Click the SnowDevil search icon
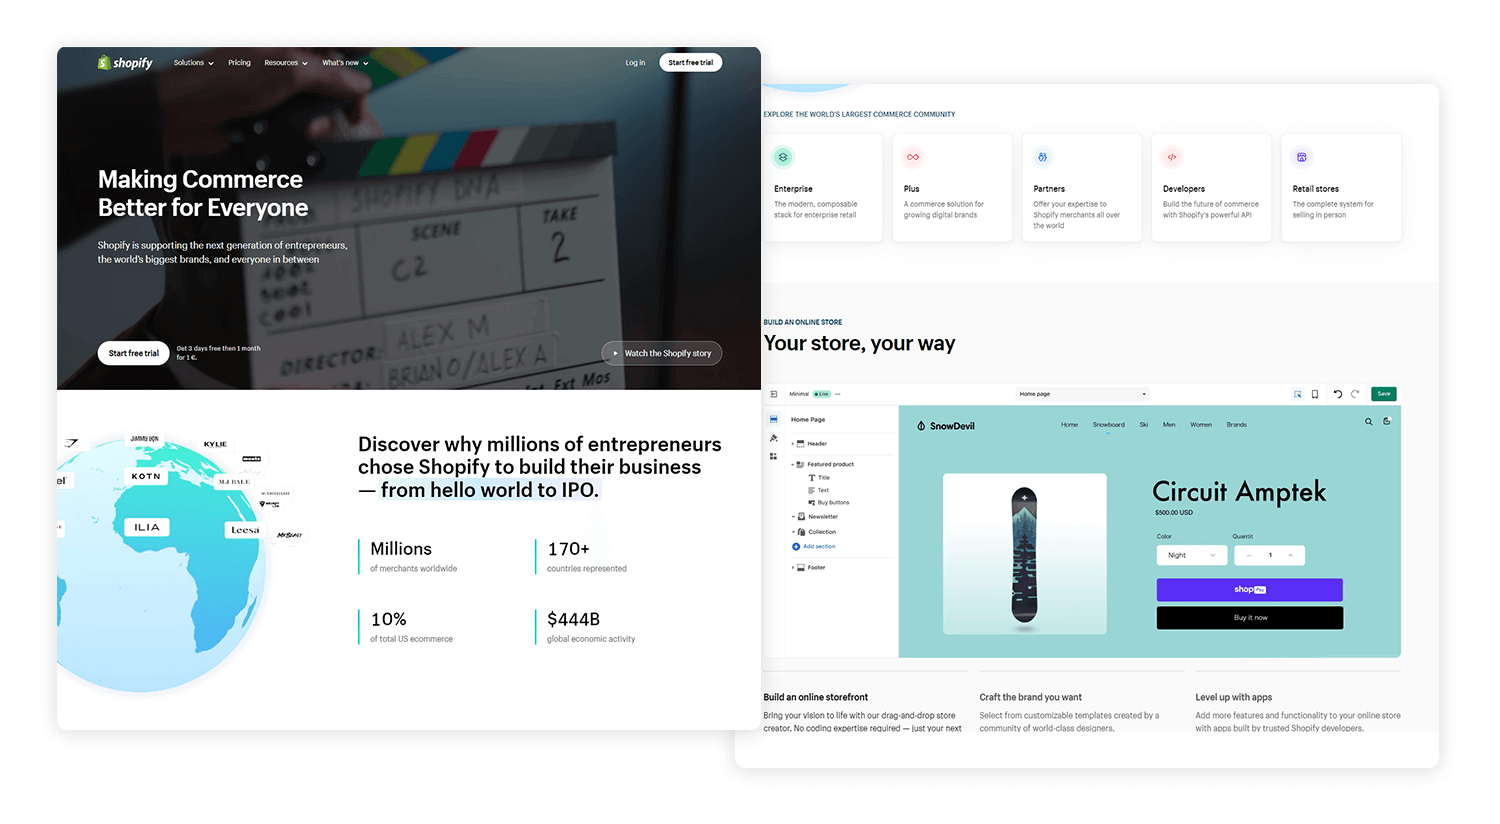Image resolution: width=1500 pixels, height=824 pixels. 1369,422
